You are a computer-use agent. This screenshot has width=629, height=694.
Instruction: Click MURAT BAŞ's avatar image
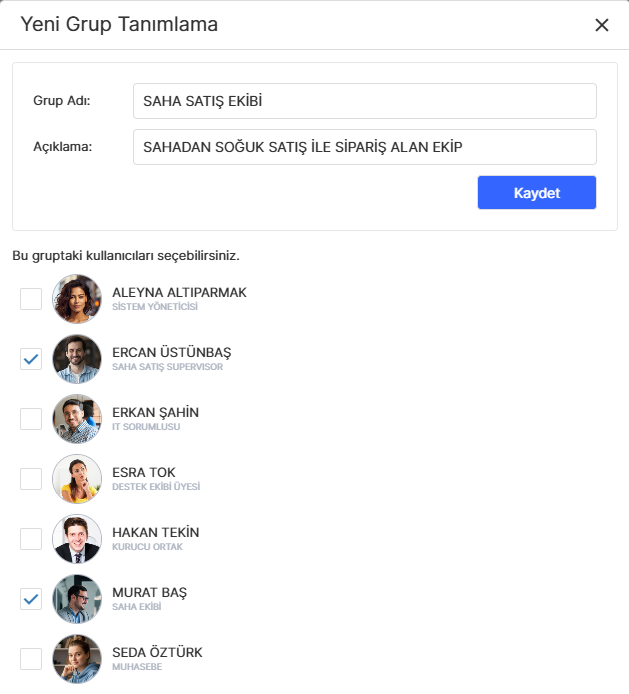pos(77,599)
